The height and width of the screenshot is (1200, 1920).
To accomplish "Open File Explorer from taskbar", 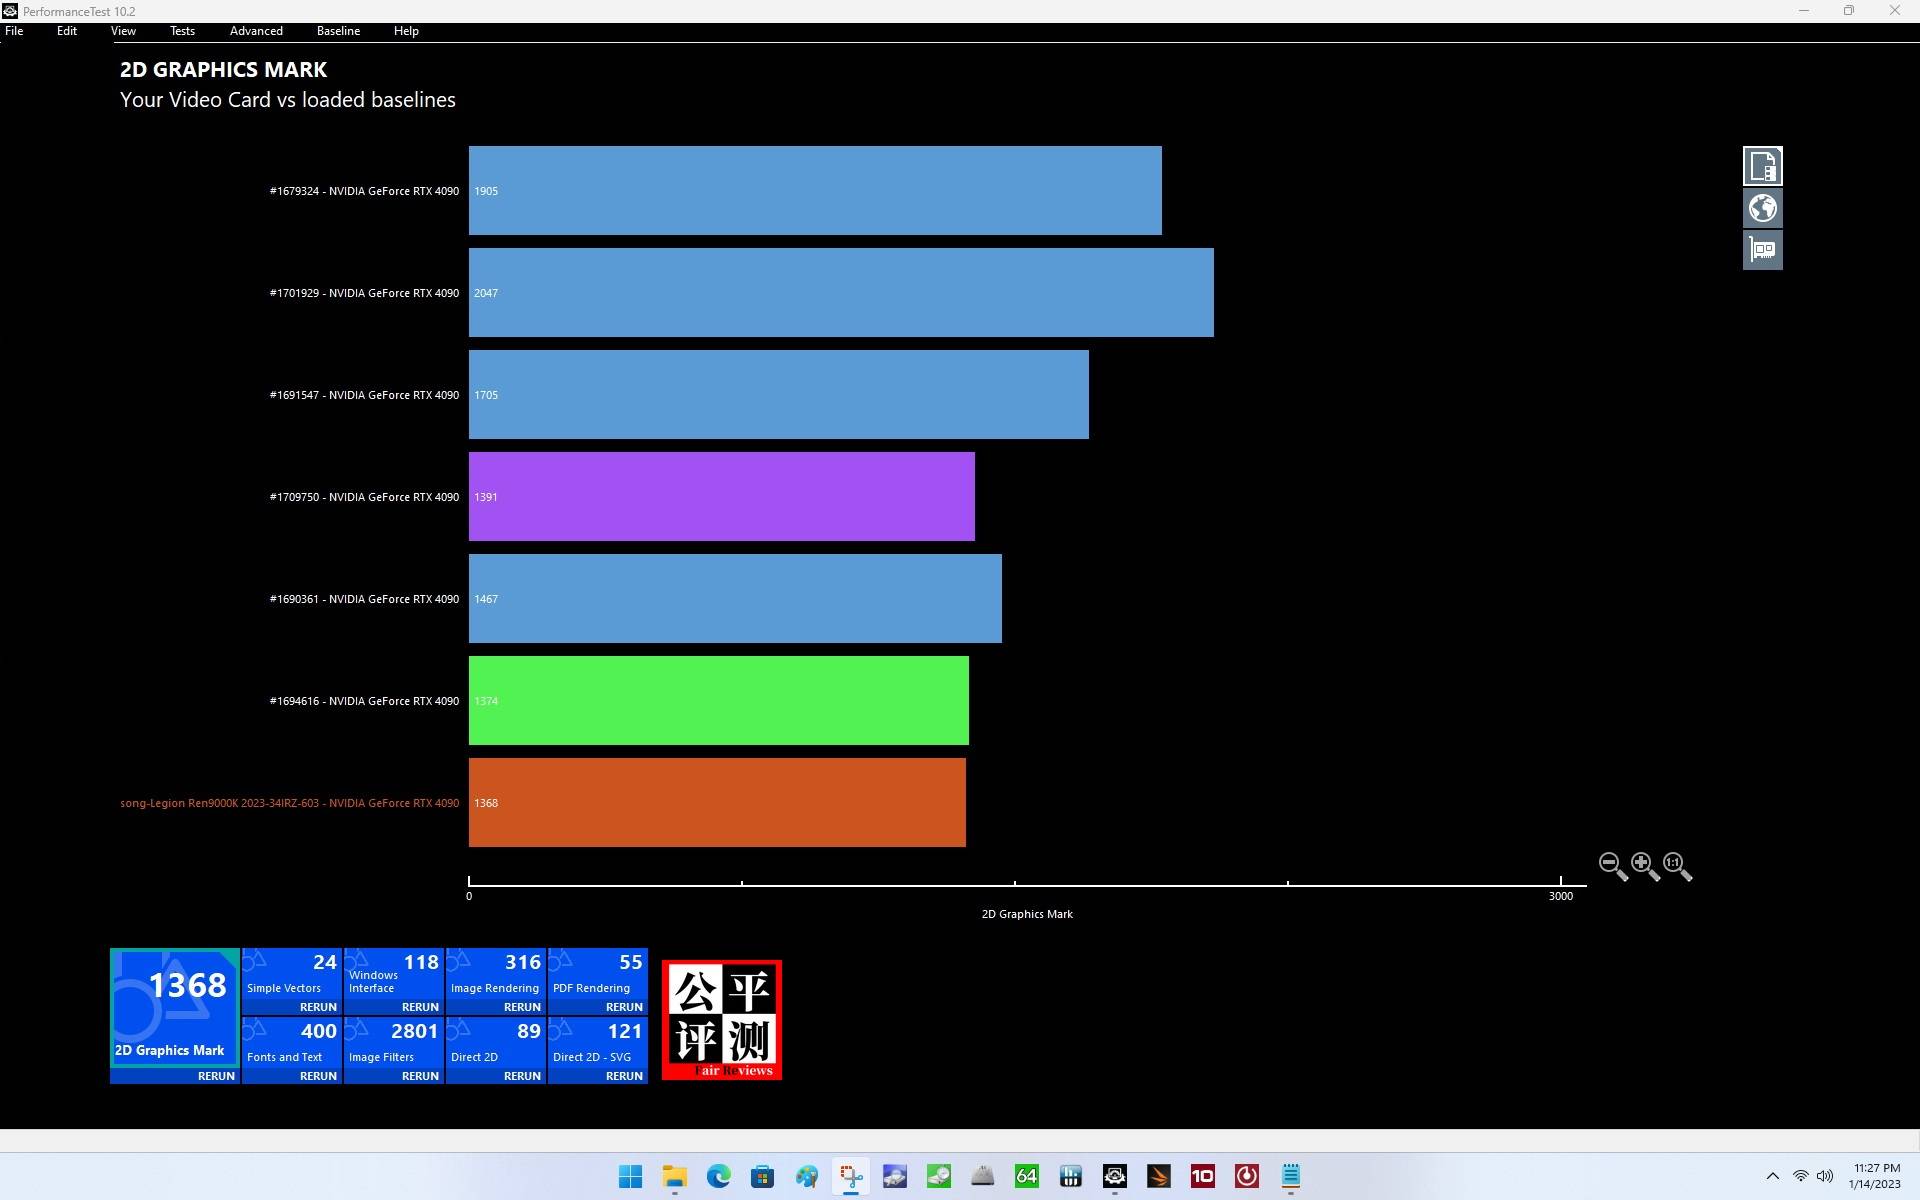I will click(675, 1176).
